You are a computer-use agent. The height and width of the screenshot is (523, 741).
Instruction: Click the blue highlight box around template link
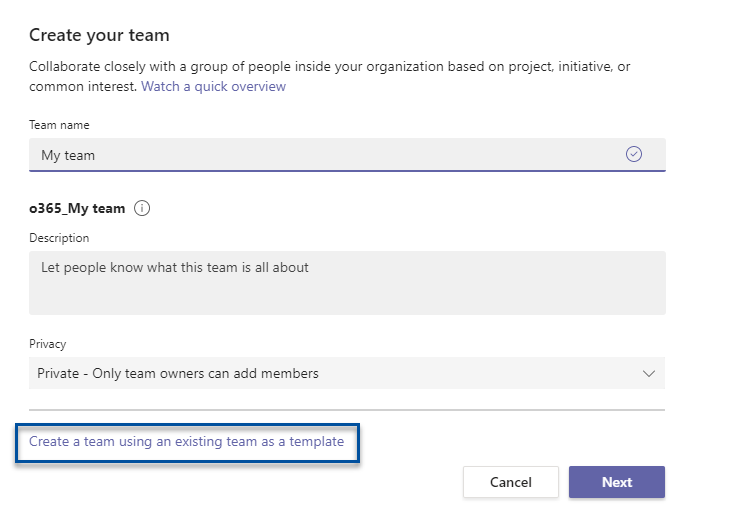click(187, 443)
